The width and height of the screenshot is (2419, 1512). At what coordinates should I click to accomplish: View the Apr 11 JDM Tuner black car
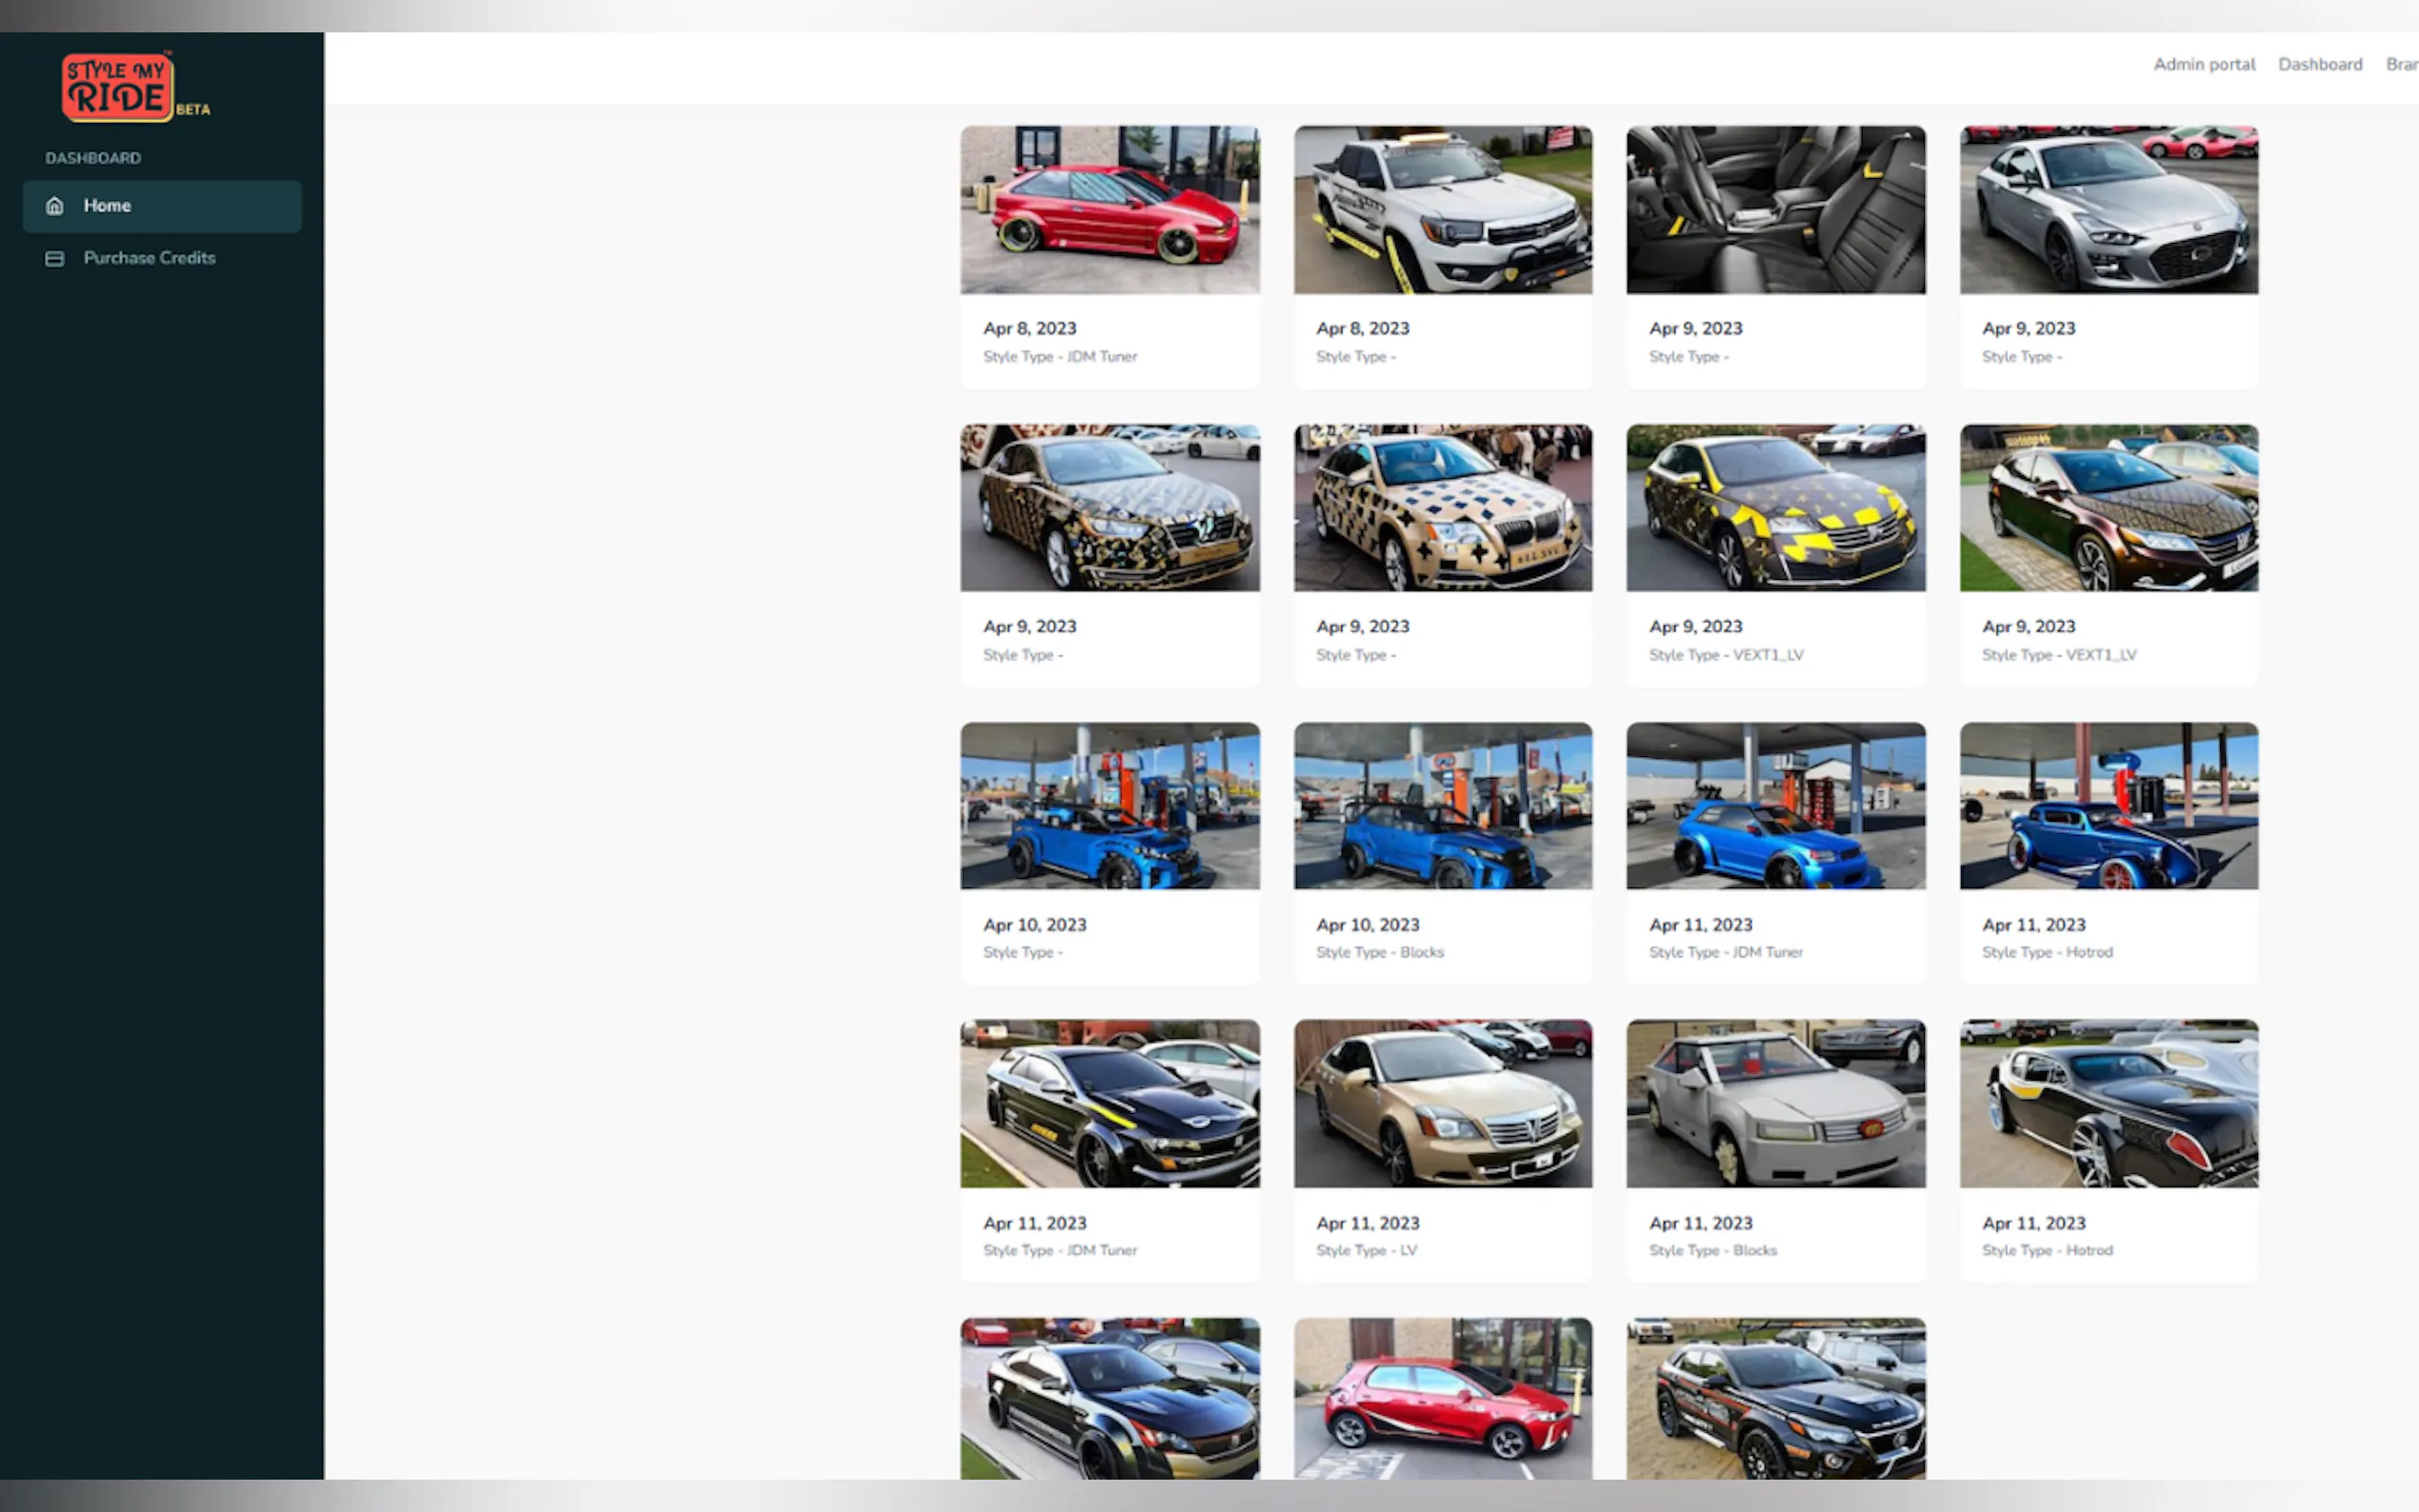point(1110,1103)
